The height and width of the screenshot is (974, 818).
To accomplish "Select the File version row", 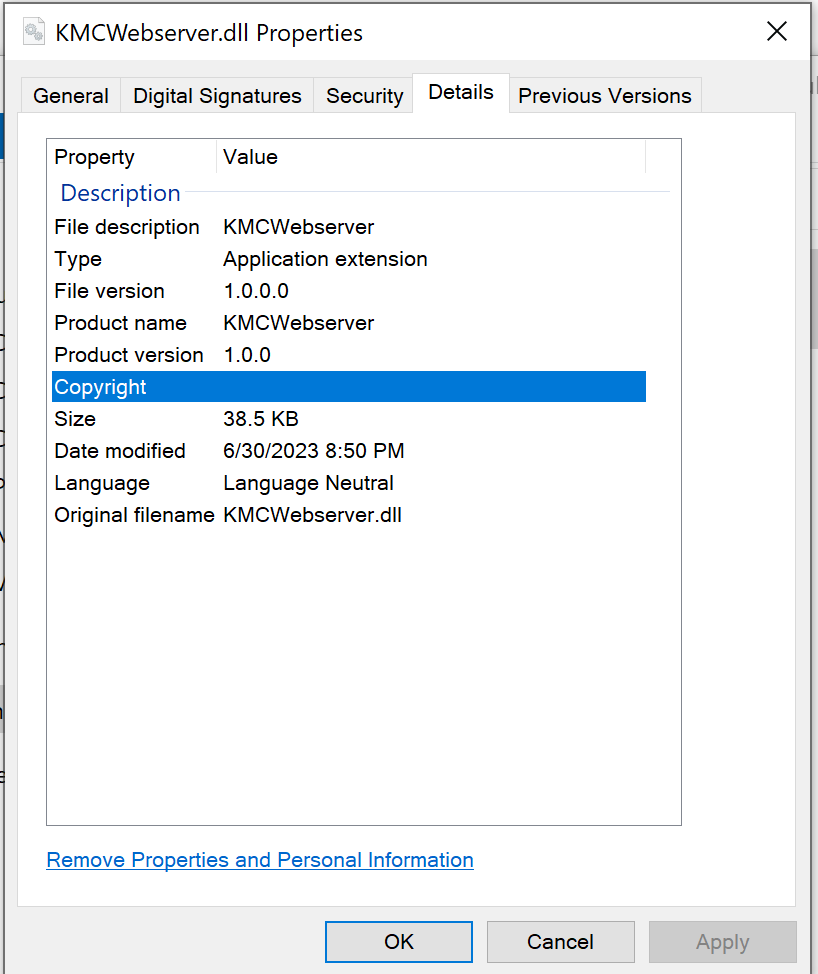I will click(109, 291).
